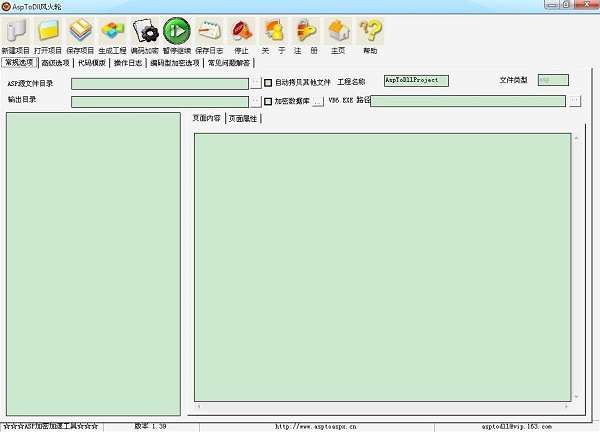Click the 生成工程 (Generate Project) cubes icon
The width and height of the screenshot is (600, 432).
click(112, 31)
